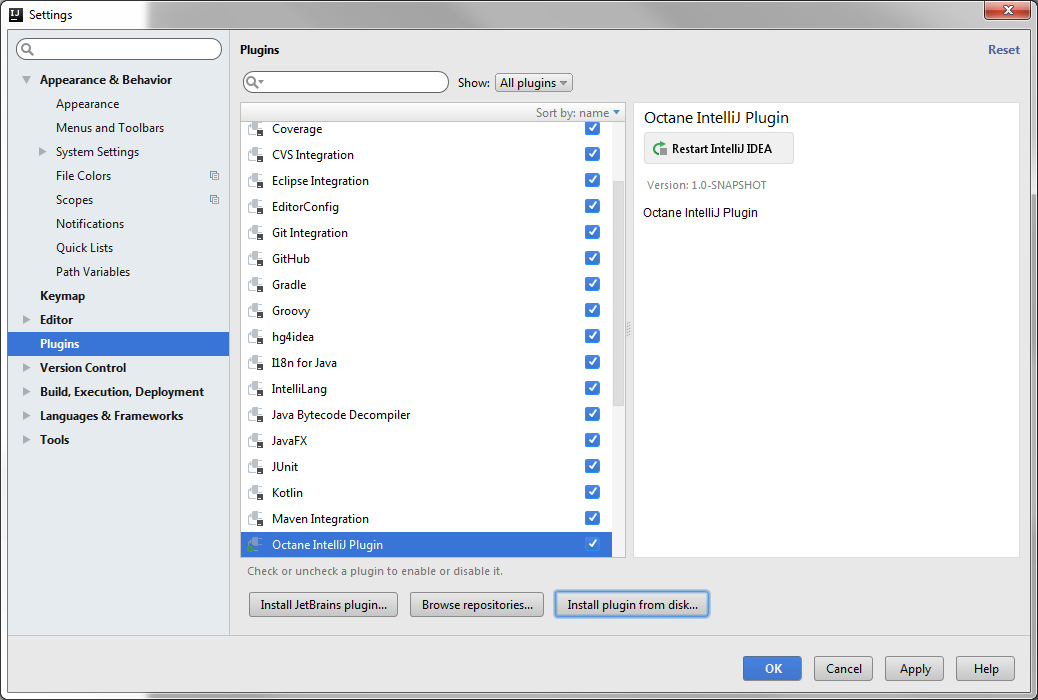Expand the System Settings tree node
Image resolution: width=1038 pixels, height=700 pixels.
click(43, 152)
